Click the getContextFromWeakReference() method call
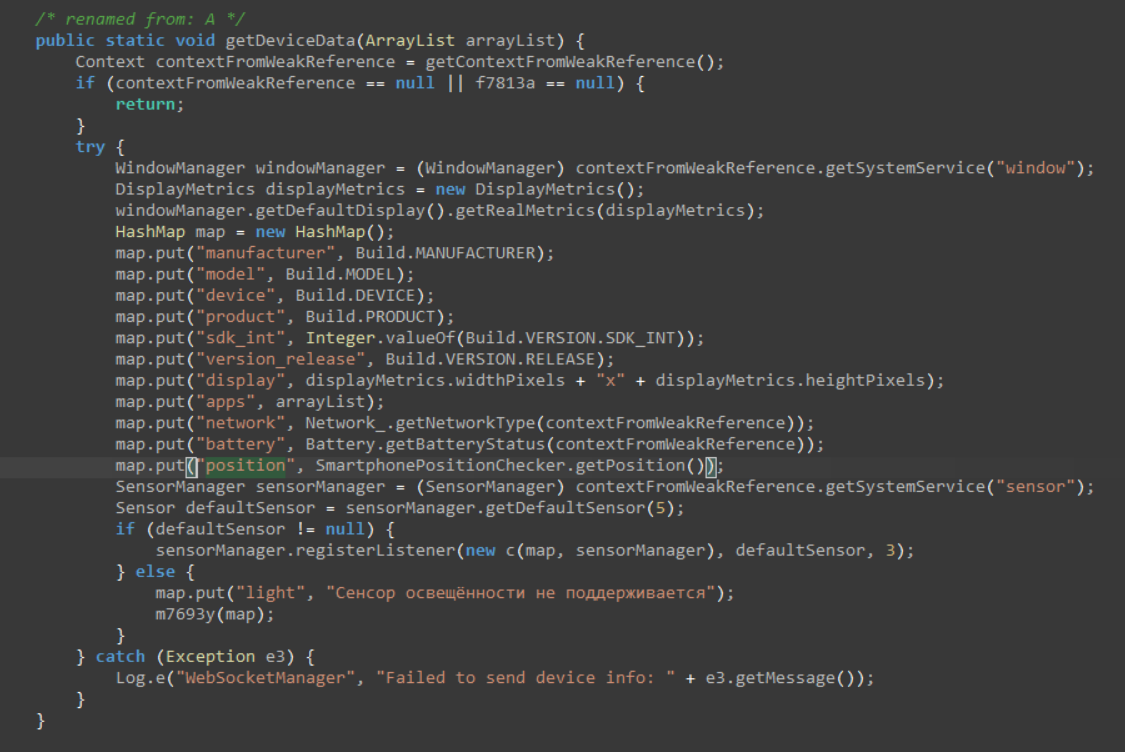This screenshot has width=1125, height=752. [574, 62]
